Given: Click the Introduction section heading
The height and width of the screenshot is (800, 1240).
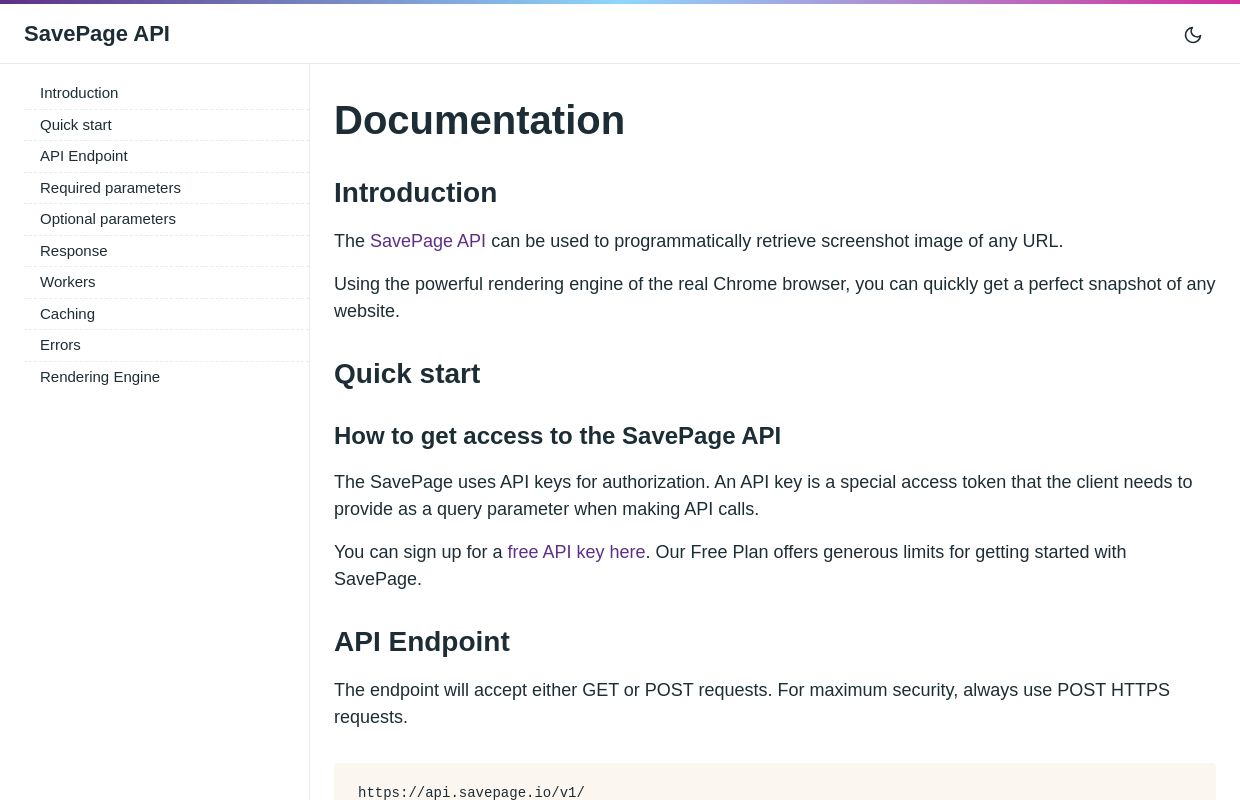Looking at the screenshot, I should tap(415, 193).
